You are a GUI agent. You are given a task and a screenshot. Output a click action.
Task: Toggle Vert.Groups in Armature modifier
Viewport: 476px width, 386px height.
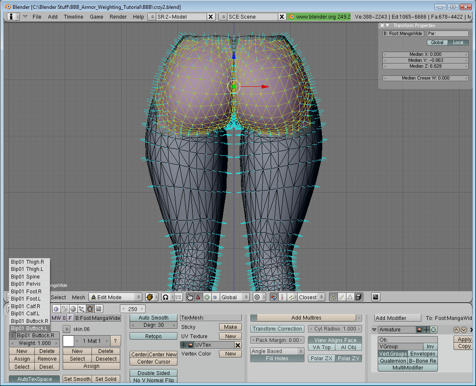[393, 354]
